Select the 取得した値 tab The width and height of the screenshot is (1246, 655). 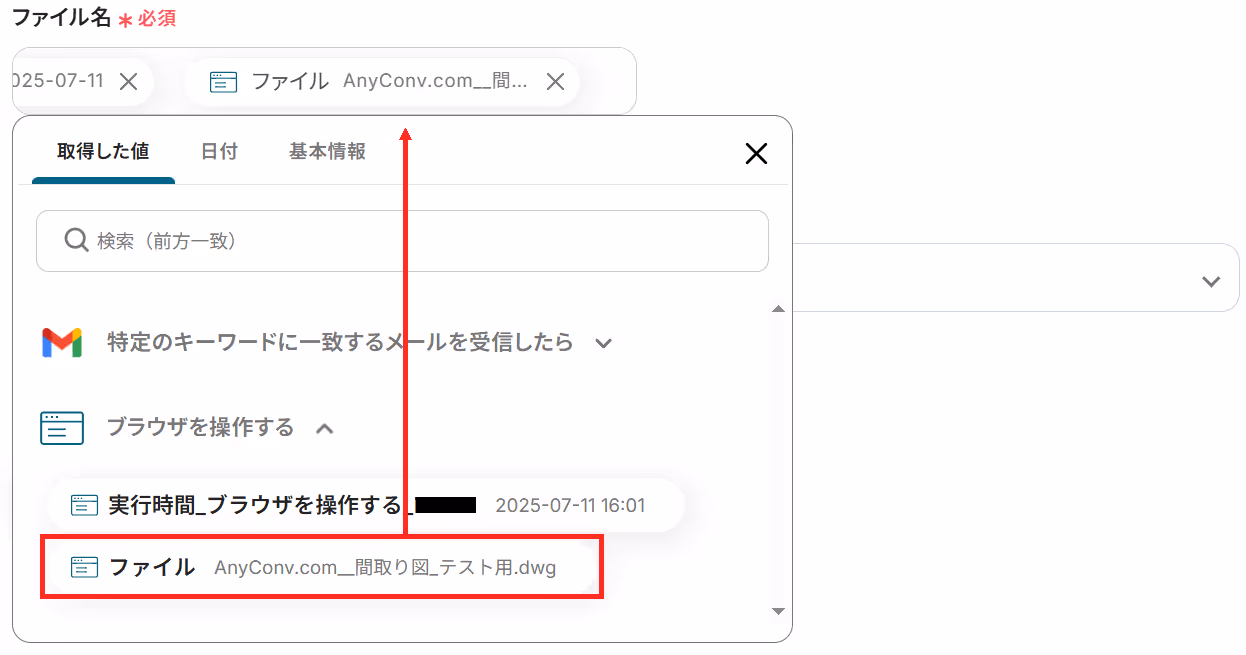coord(103,152)
